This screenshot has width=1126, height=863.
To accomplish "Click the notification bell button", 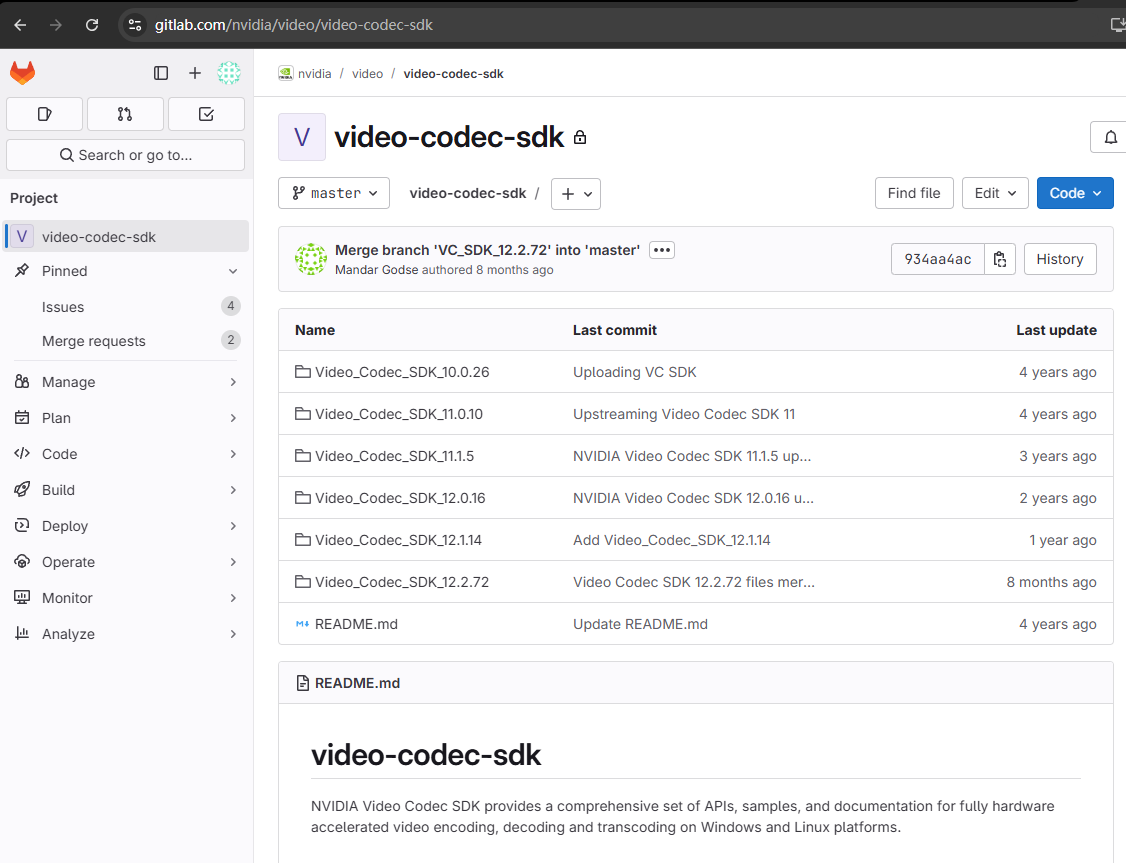I will pyautogui.click(x=1109, y=137).
